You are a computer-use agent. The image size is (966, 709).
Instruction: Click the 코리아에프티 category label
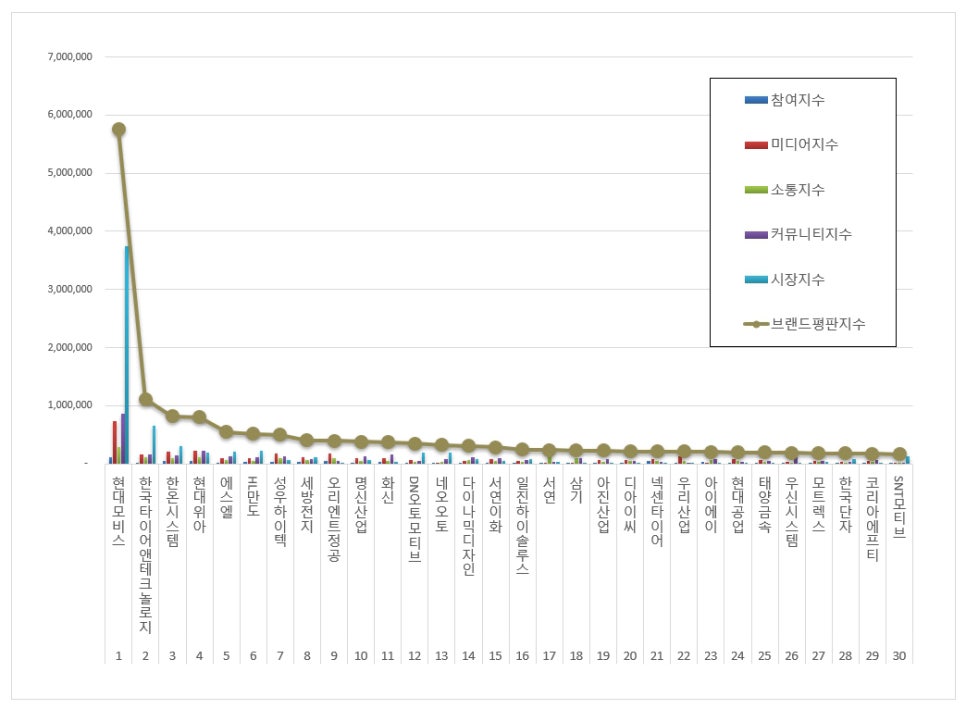point(872,518)
